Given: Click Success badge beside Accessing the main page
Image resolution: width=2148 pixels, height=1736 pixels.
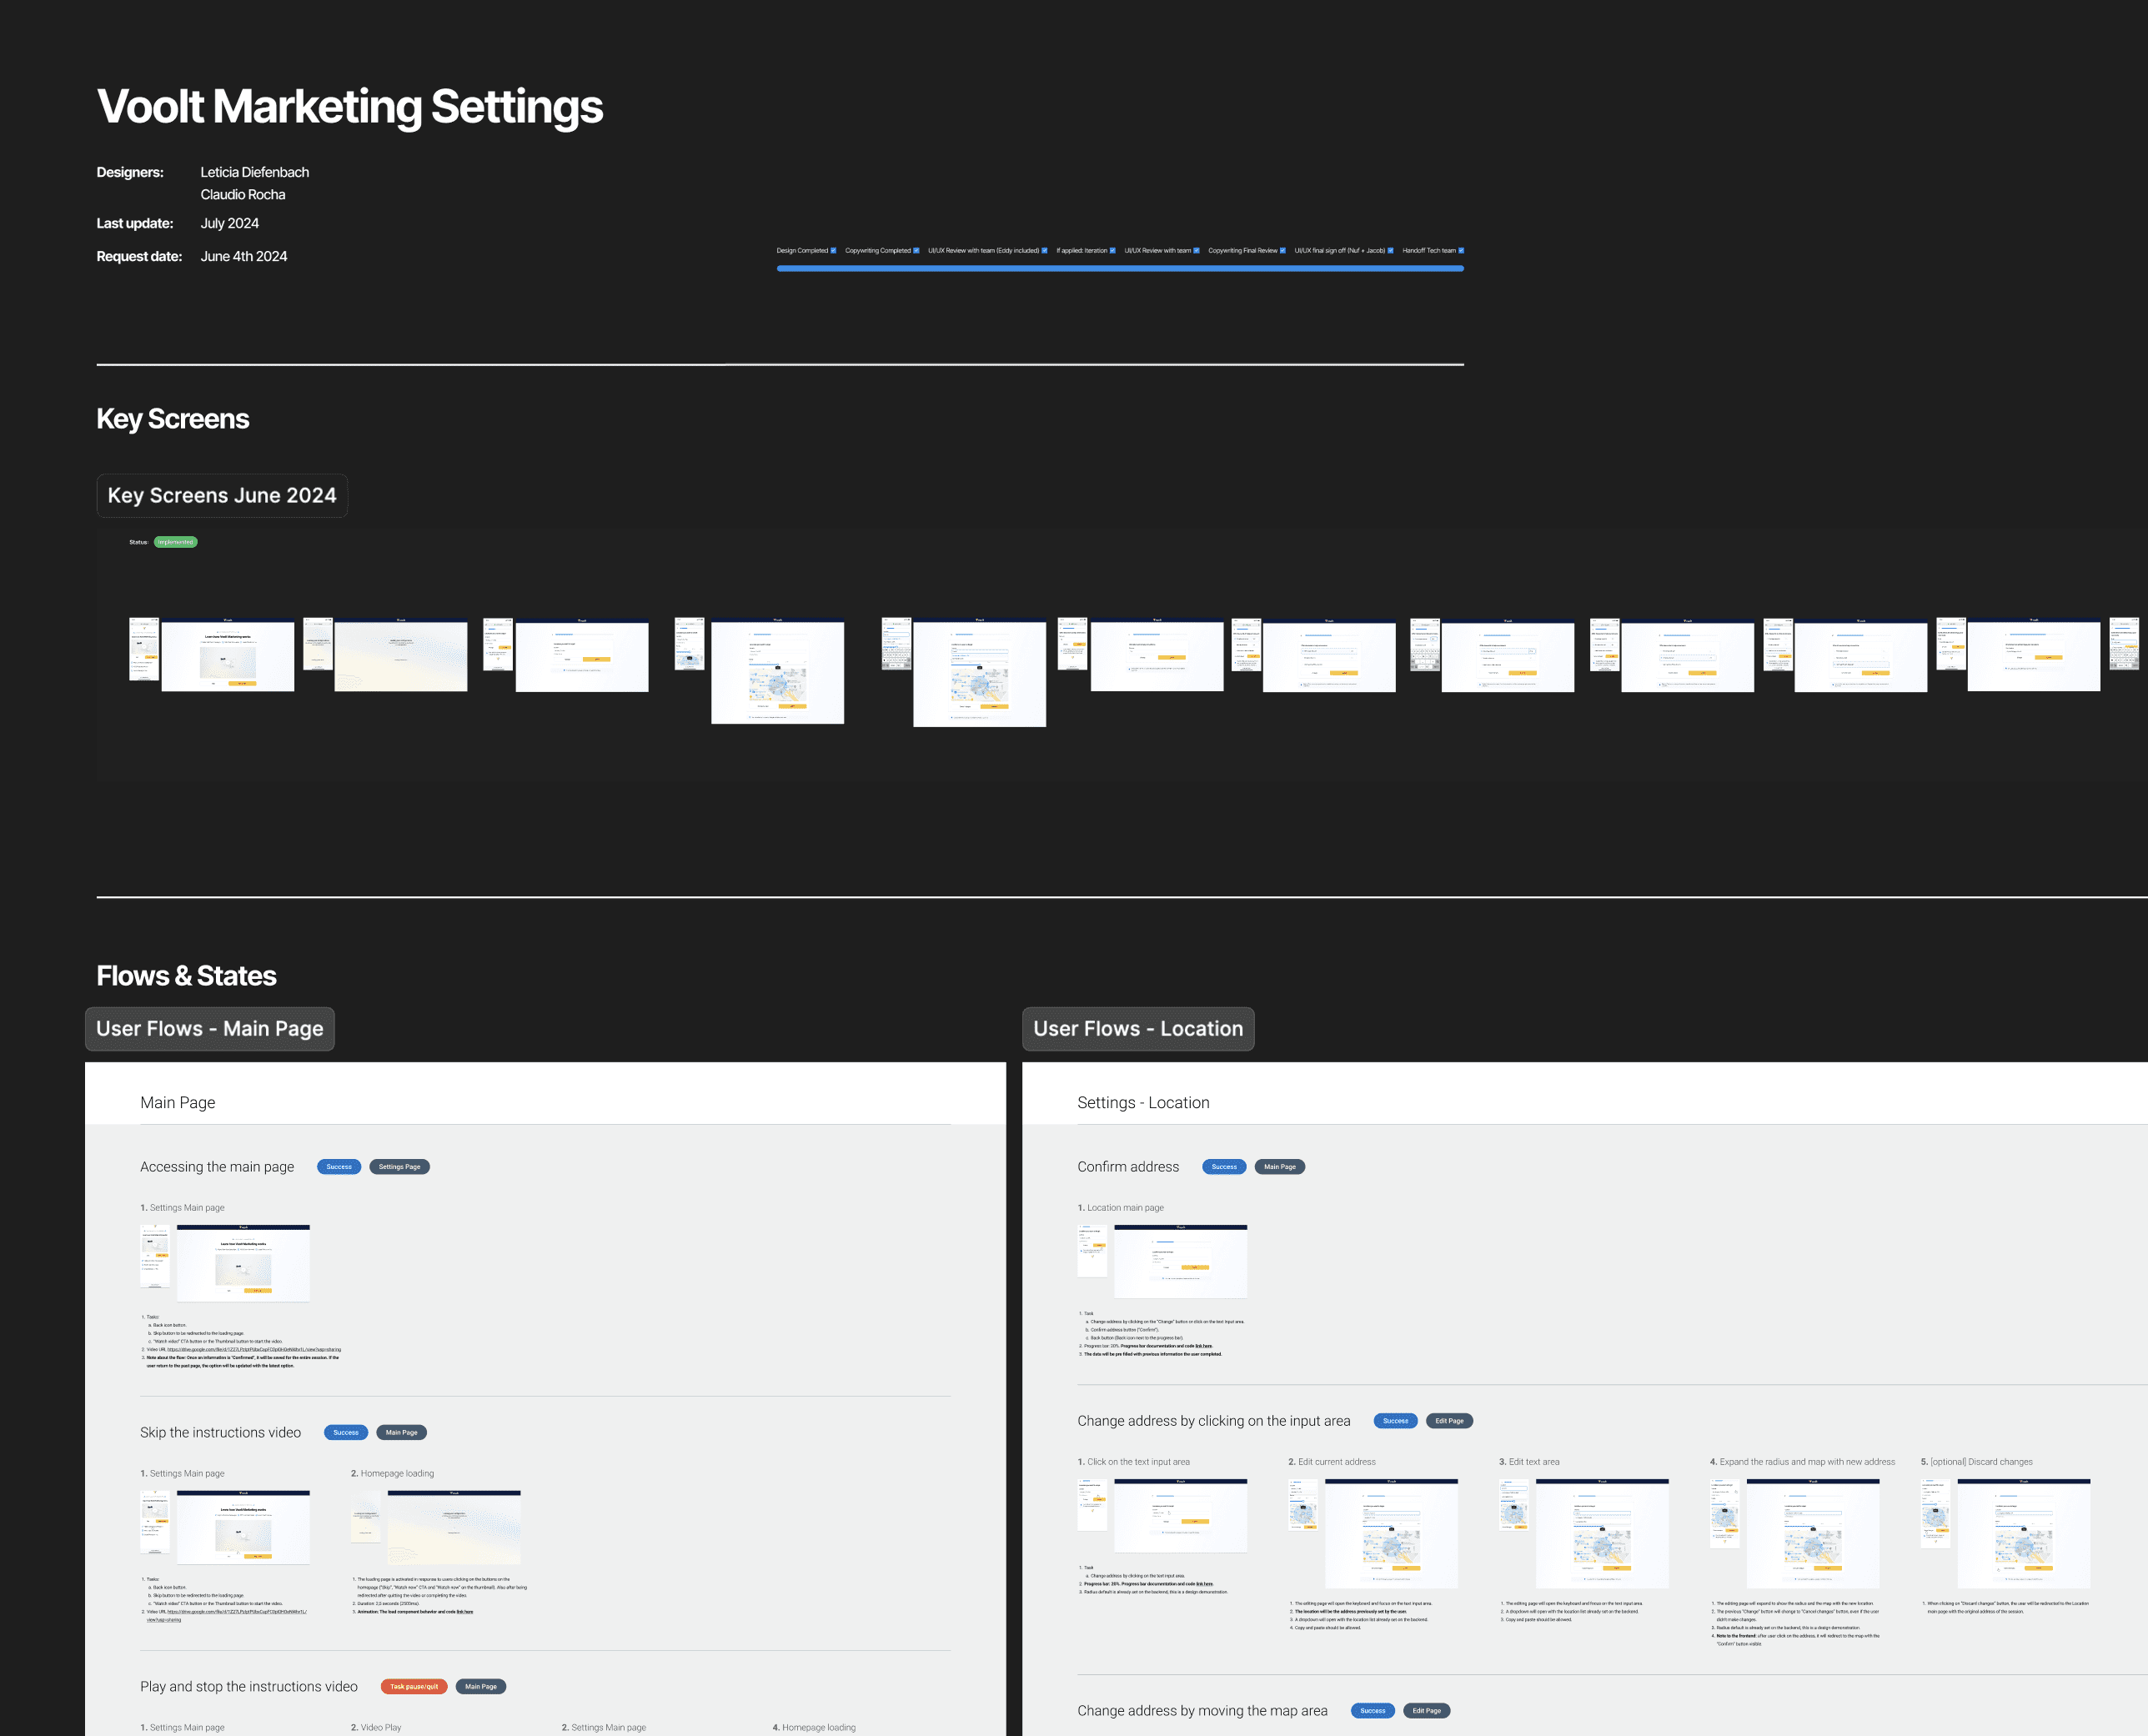Looking at the screenshot, I should [x=339, y=1167].
